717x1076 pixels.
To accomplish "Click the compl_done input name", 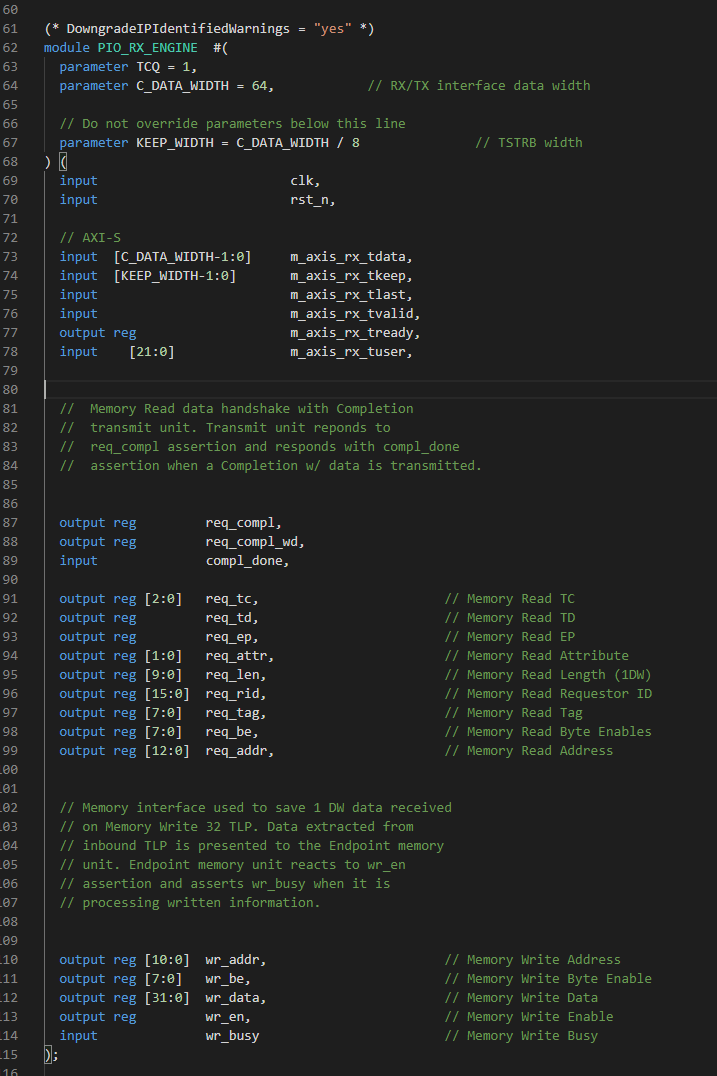I will pyautogui.click(x=244, y=561).
